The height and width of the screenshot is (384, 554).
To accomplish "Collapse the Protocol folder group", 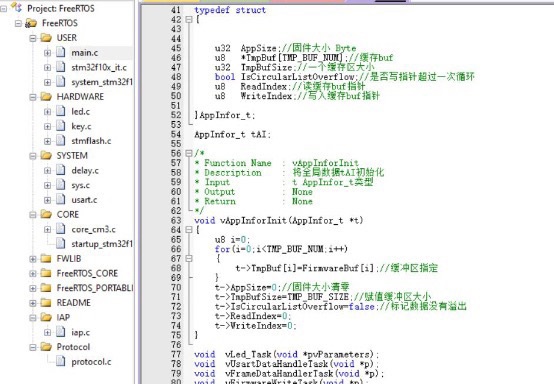I will tap(33, 347).
